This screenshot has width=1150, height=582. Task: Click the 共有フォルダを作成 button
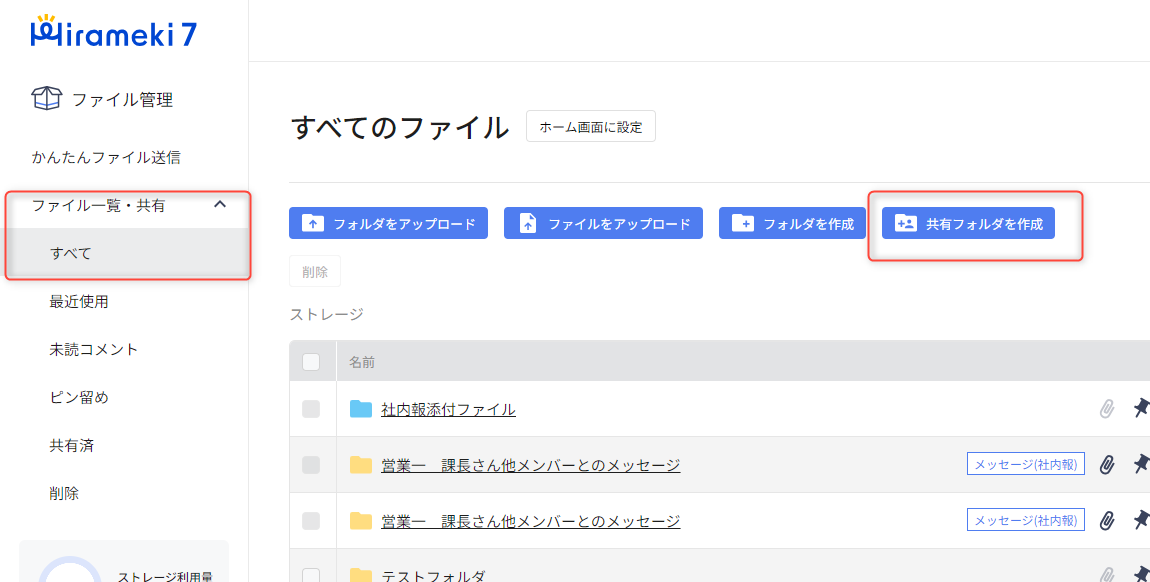tap(968, 223)
